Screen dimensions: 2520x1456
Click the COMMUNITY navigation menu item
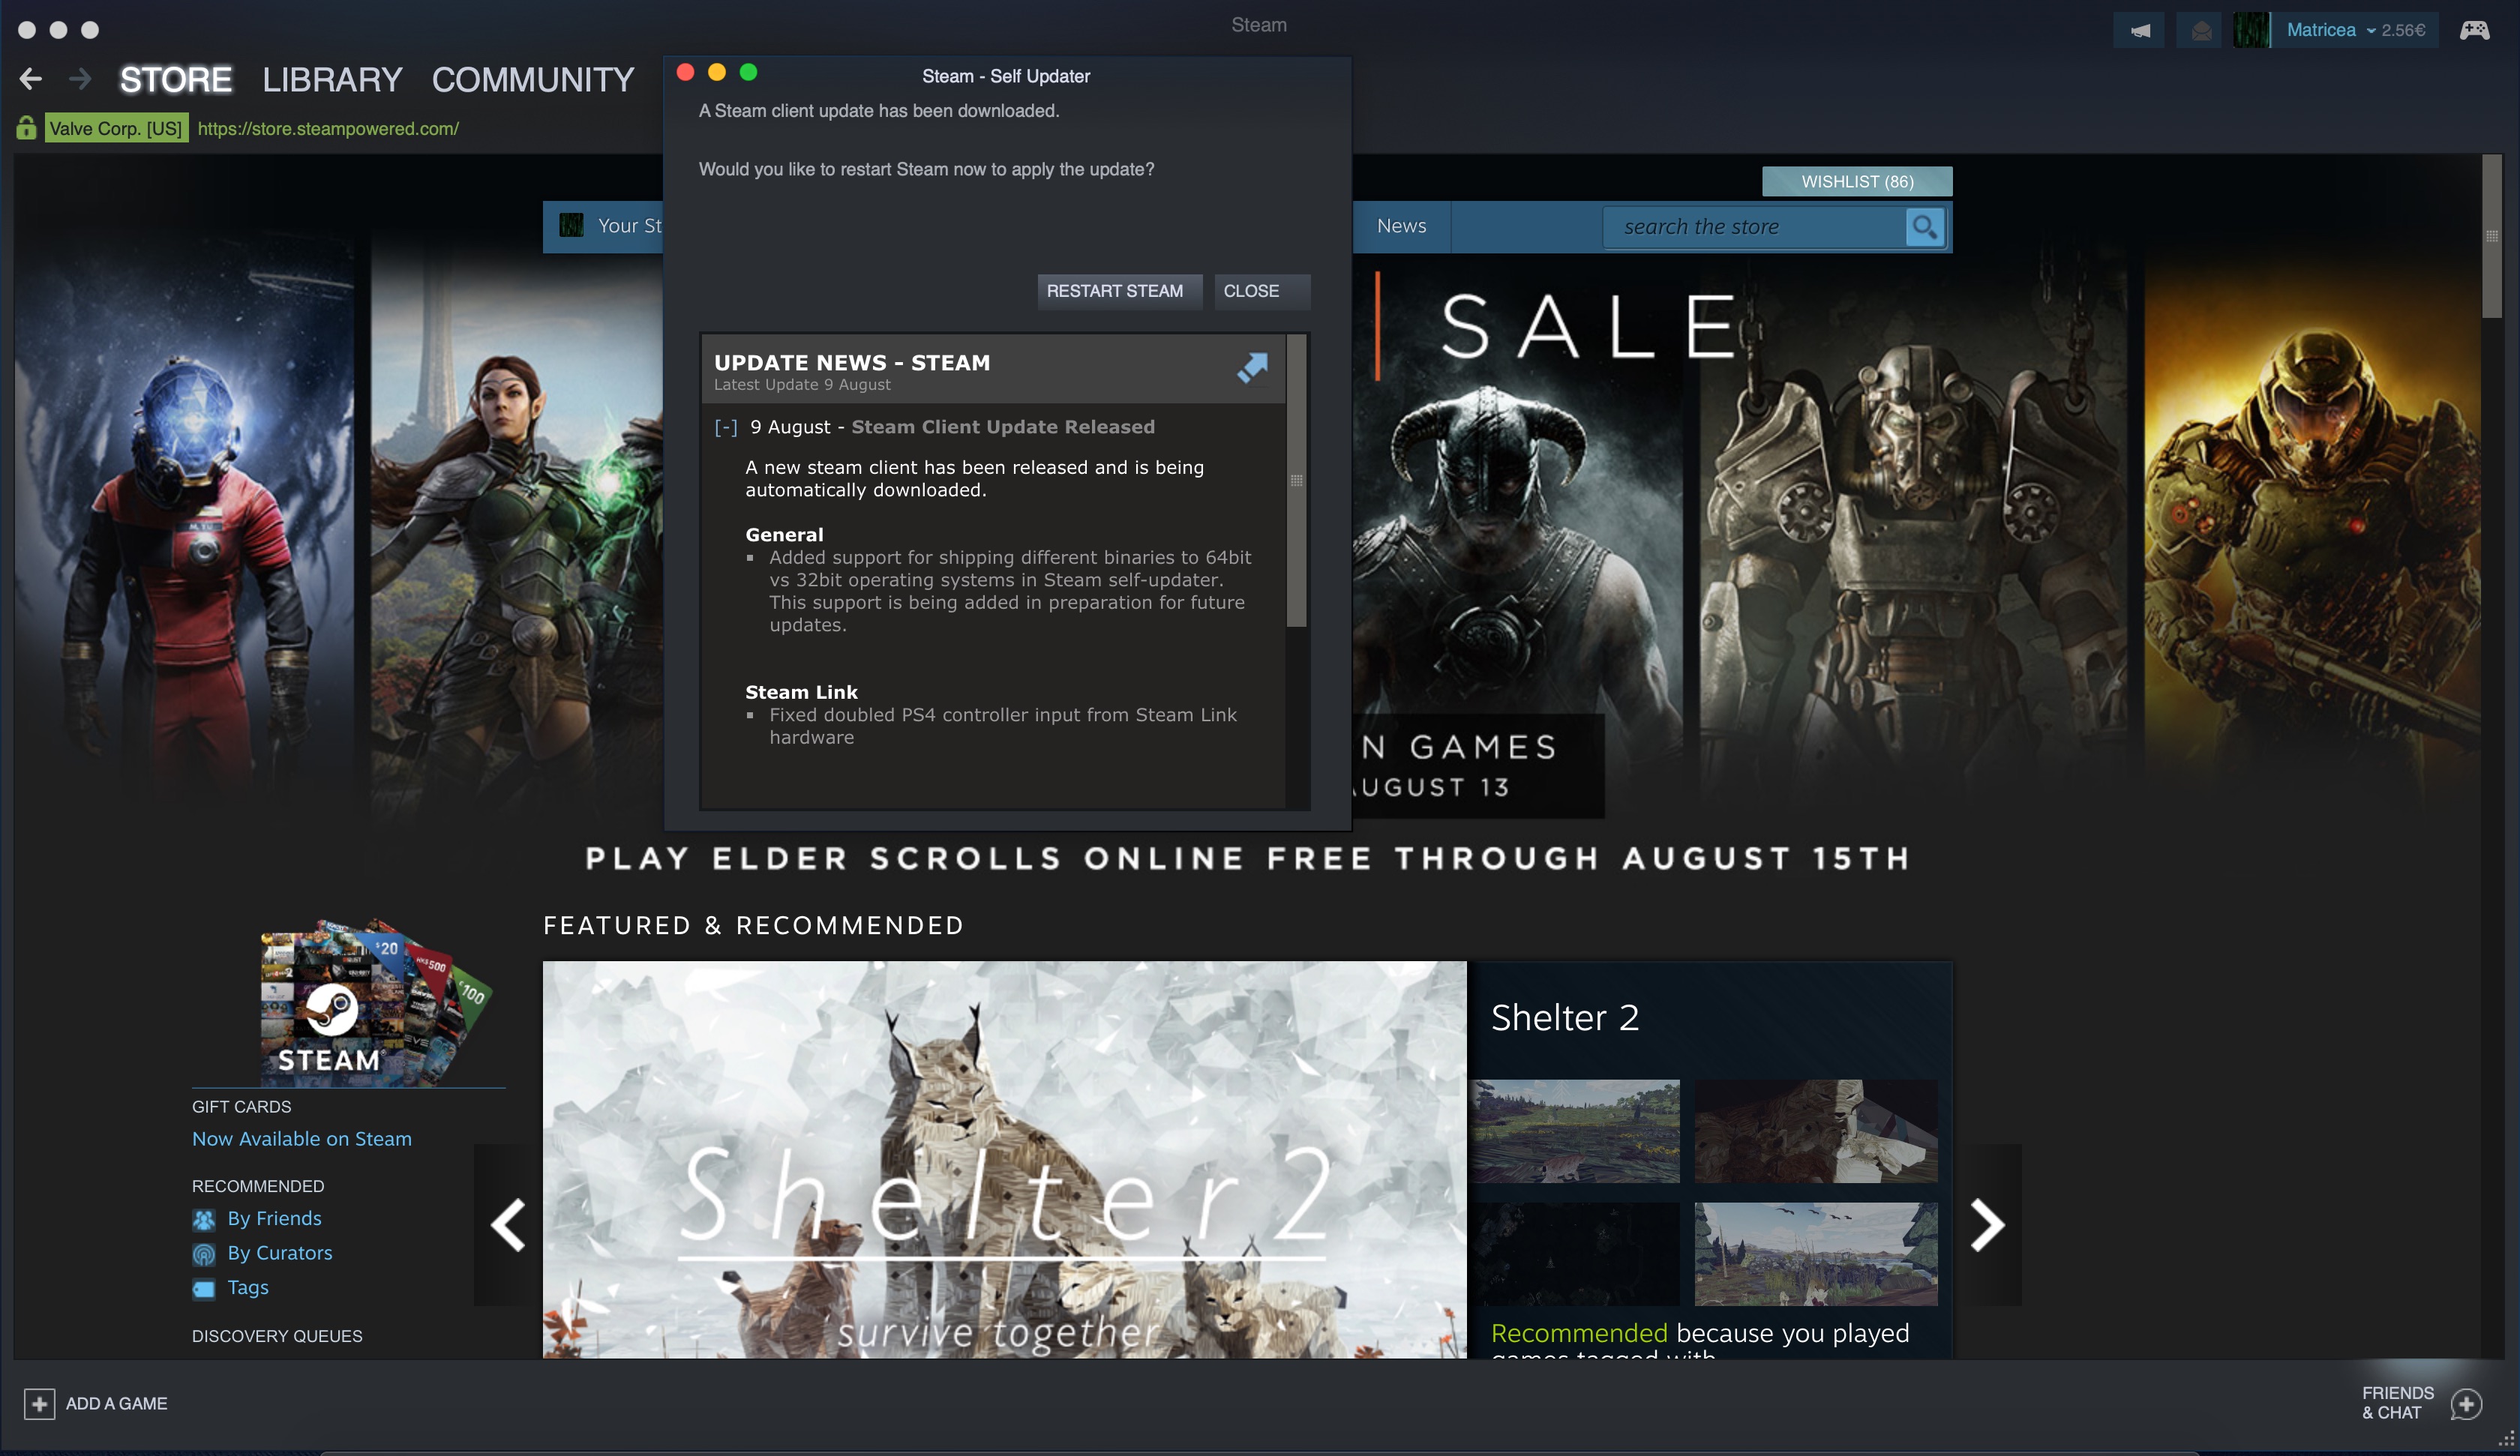534,78
